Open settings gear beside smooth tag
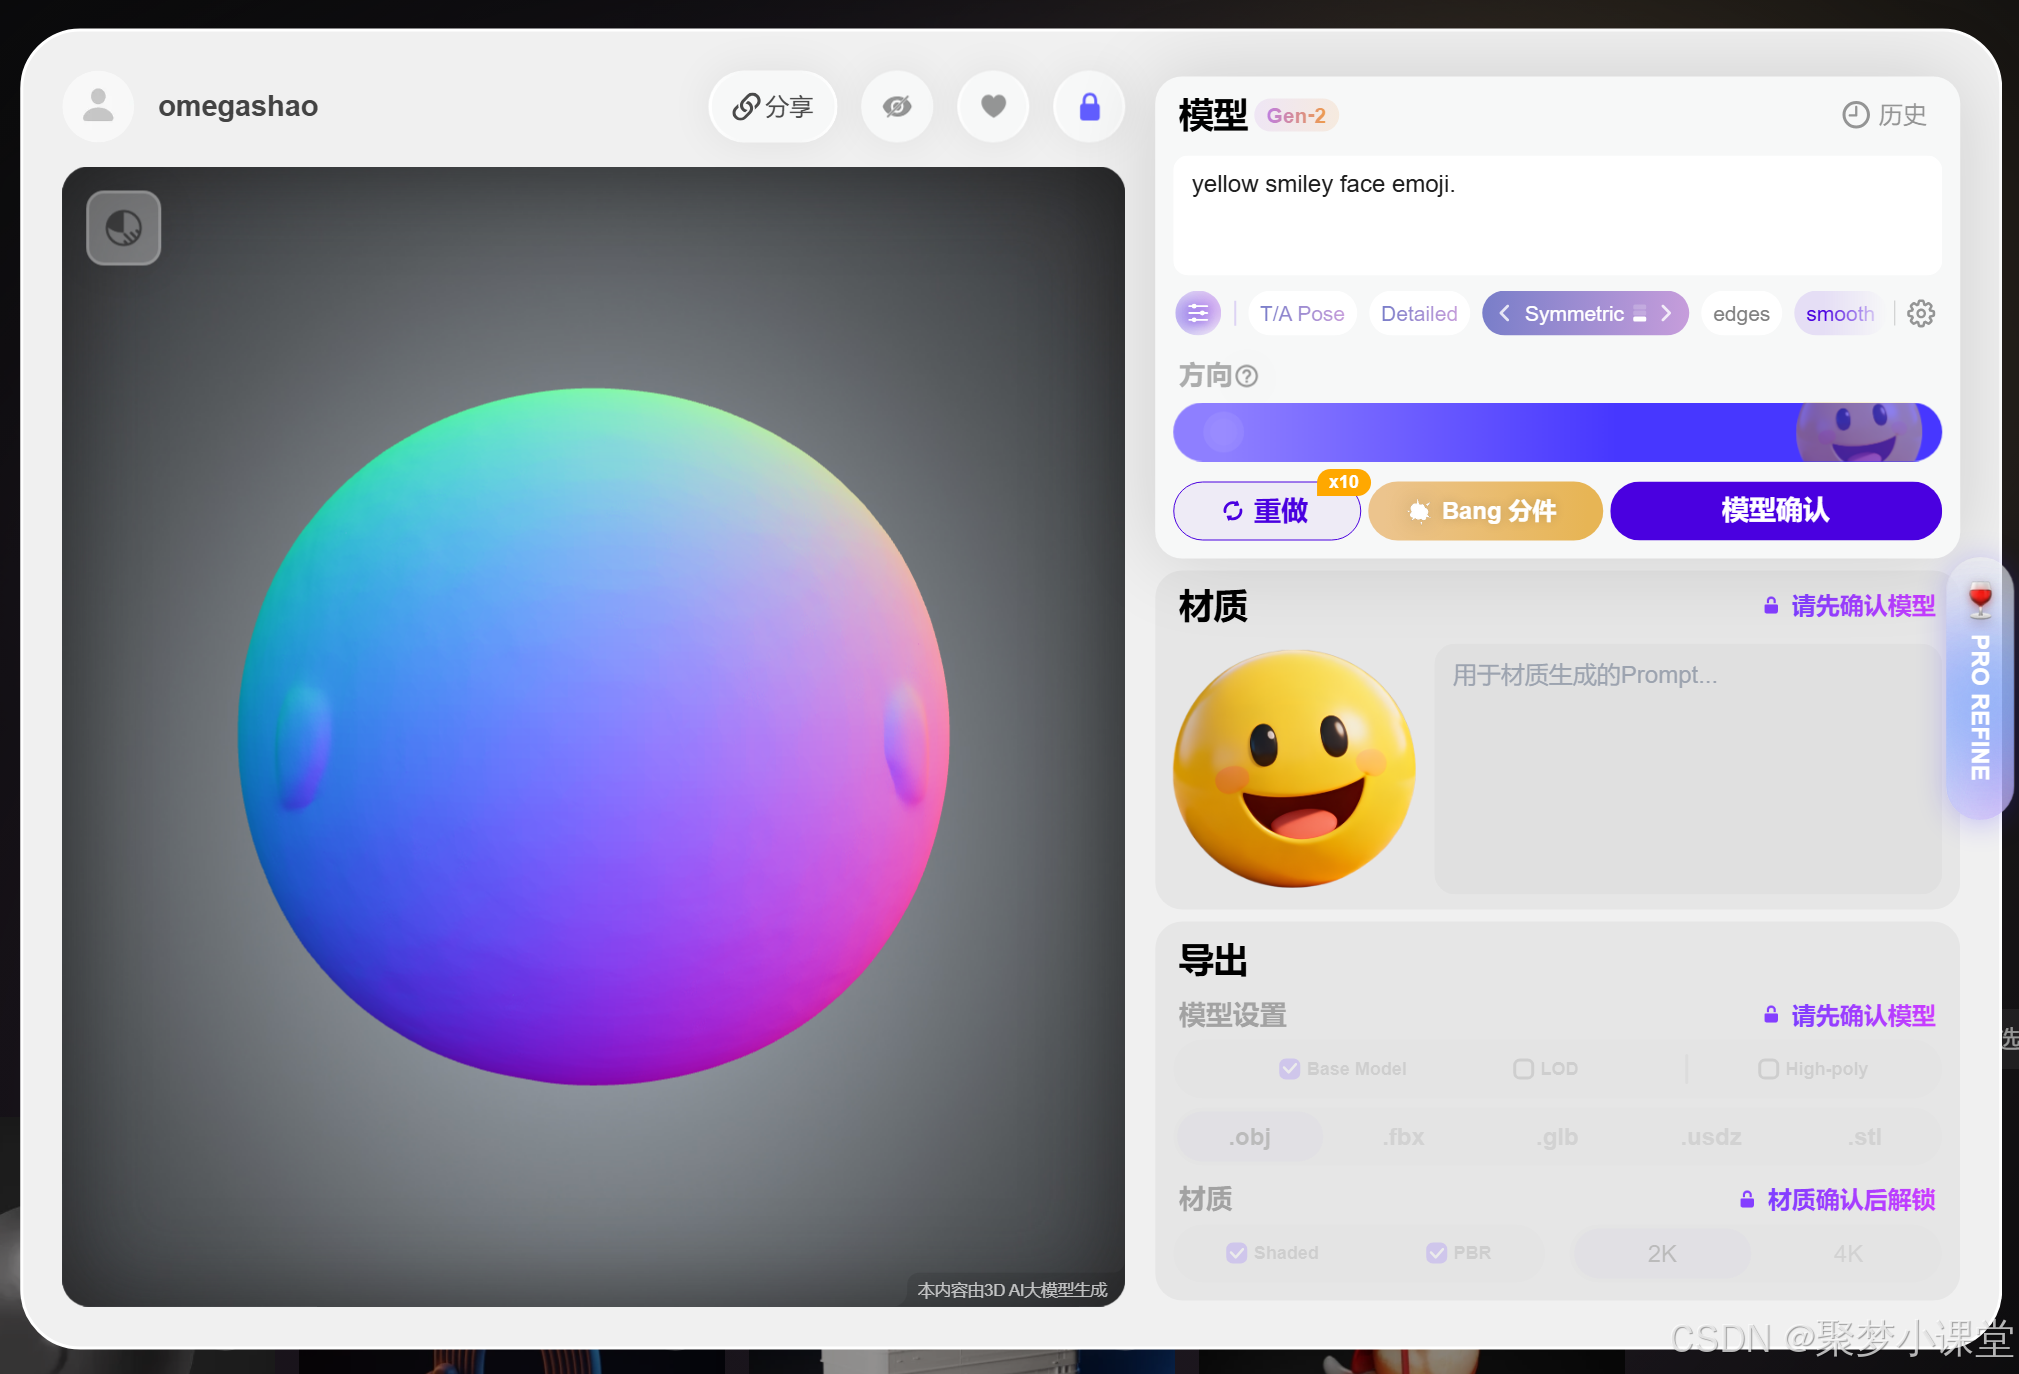 1920,314
